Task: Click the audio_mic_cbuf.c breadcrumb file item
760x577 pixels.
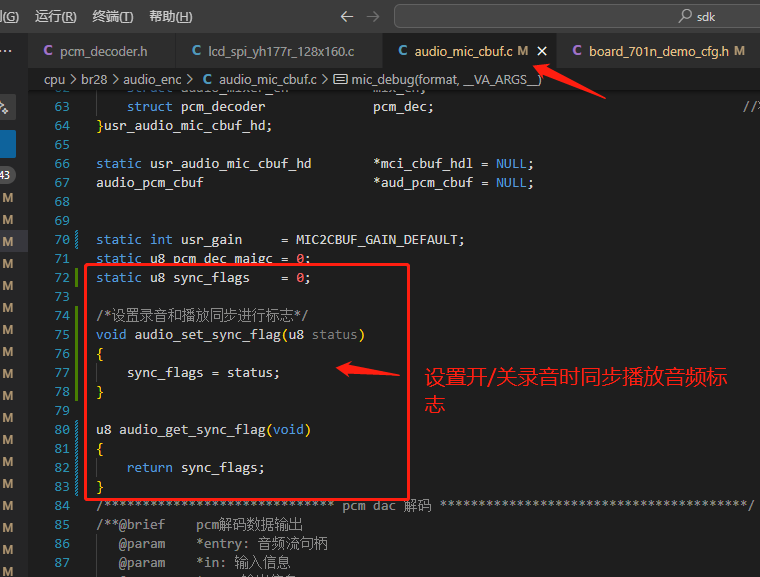Action: [259, 79]
